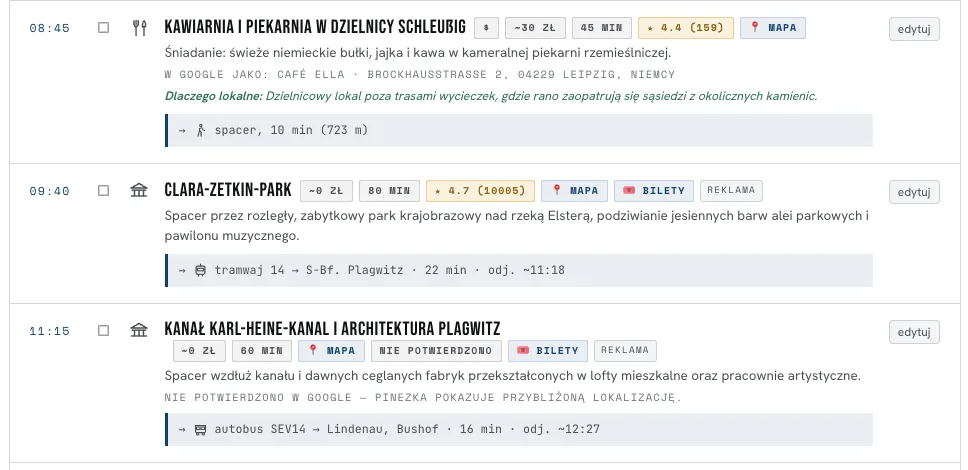Open BILETY for Clara-Zetkin-Park
This screenshot has height=470, width=968.
pyautogui.click(x=654, y=191)
